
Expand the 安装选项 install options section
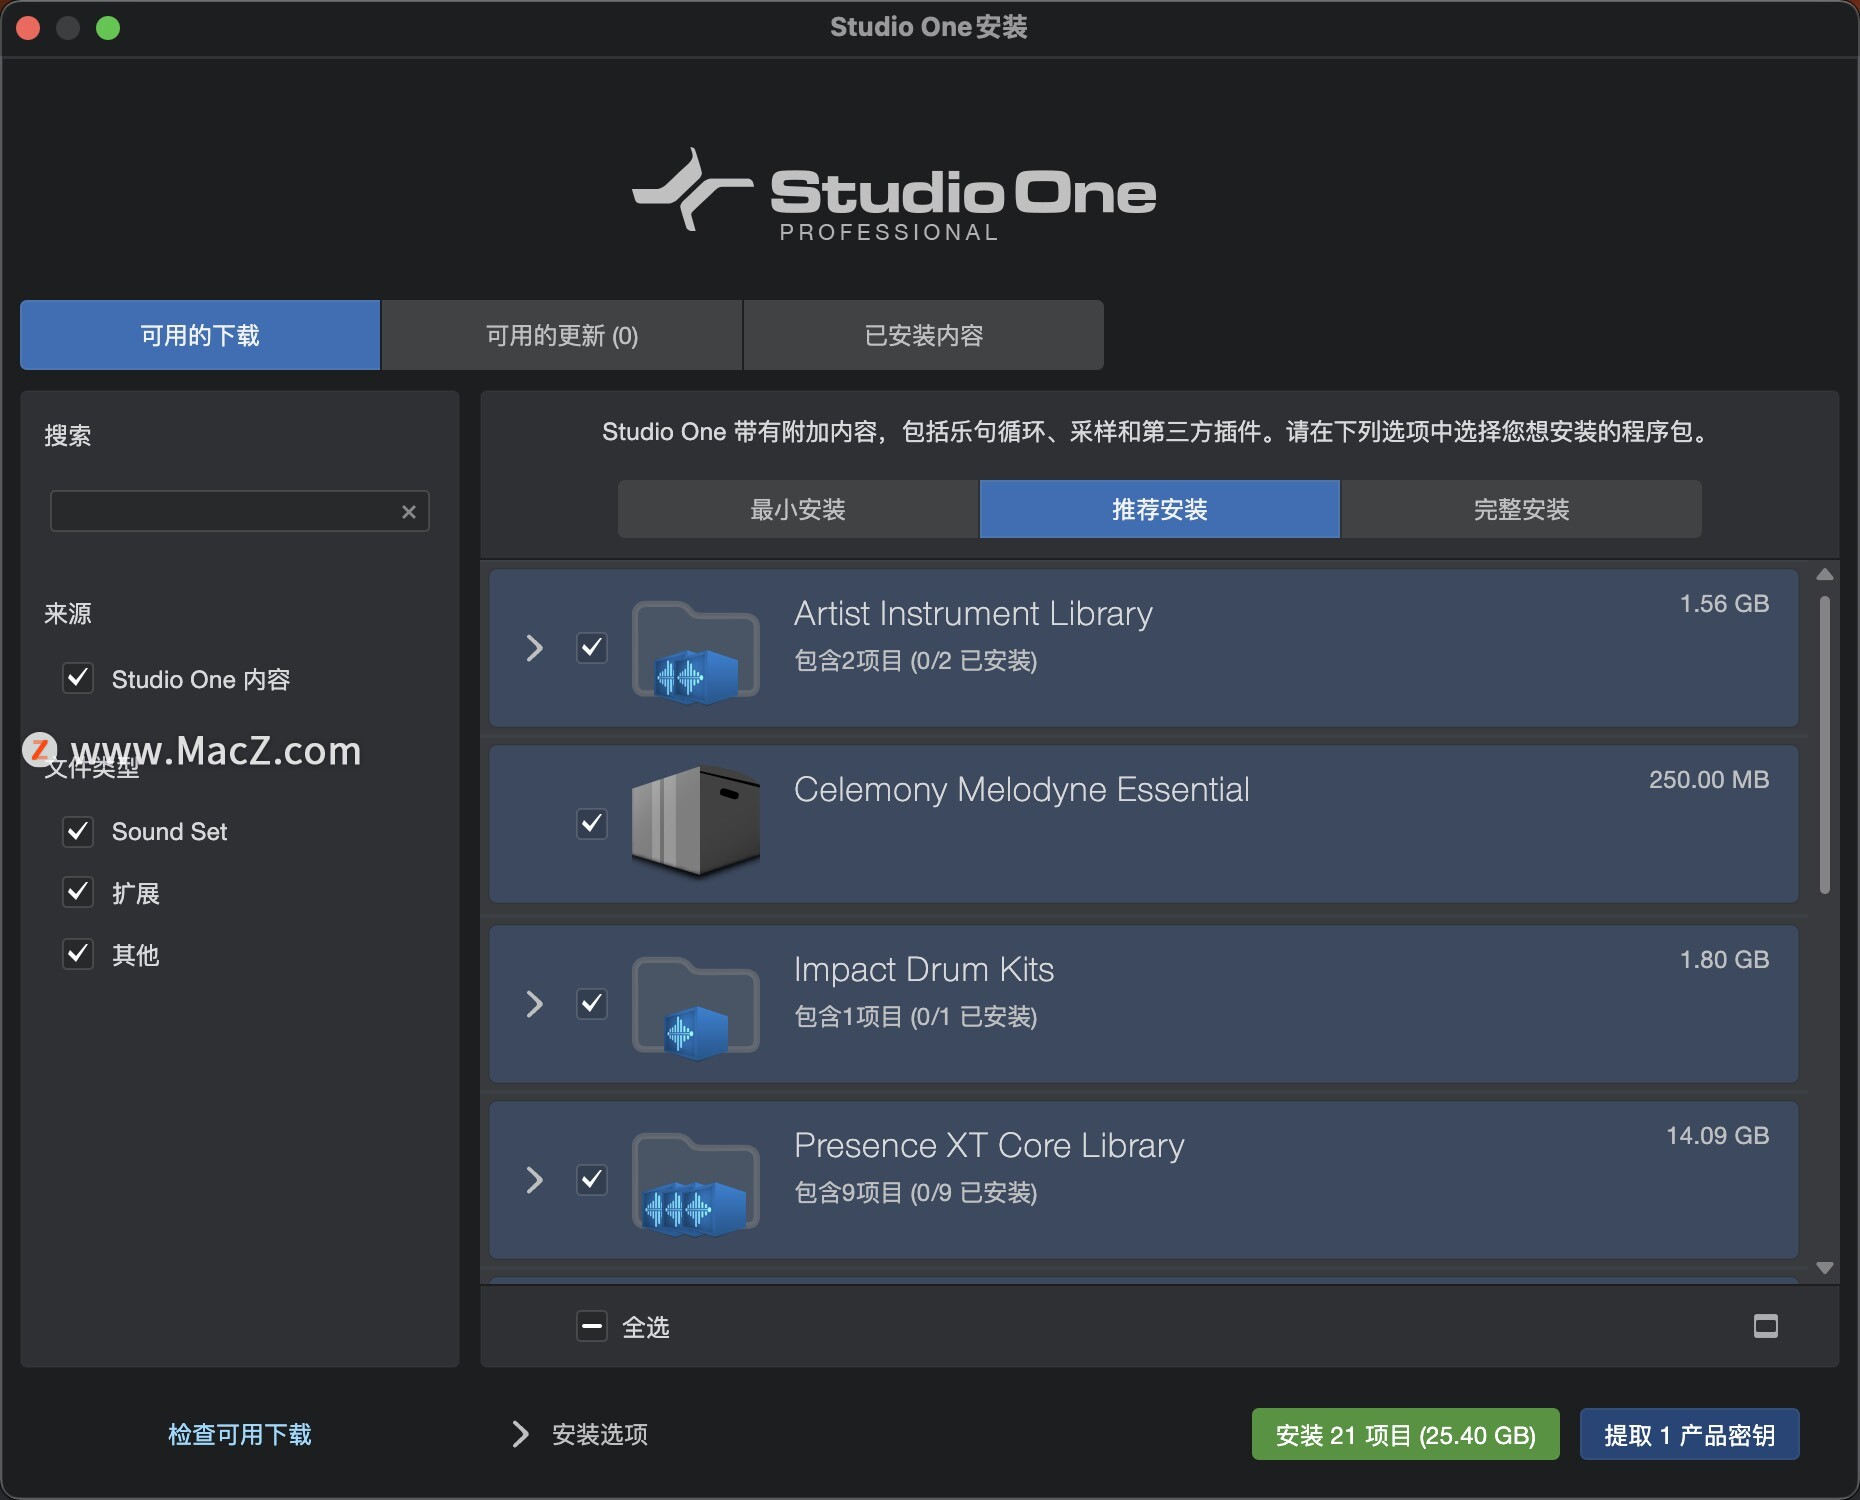coord(520,1434)
